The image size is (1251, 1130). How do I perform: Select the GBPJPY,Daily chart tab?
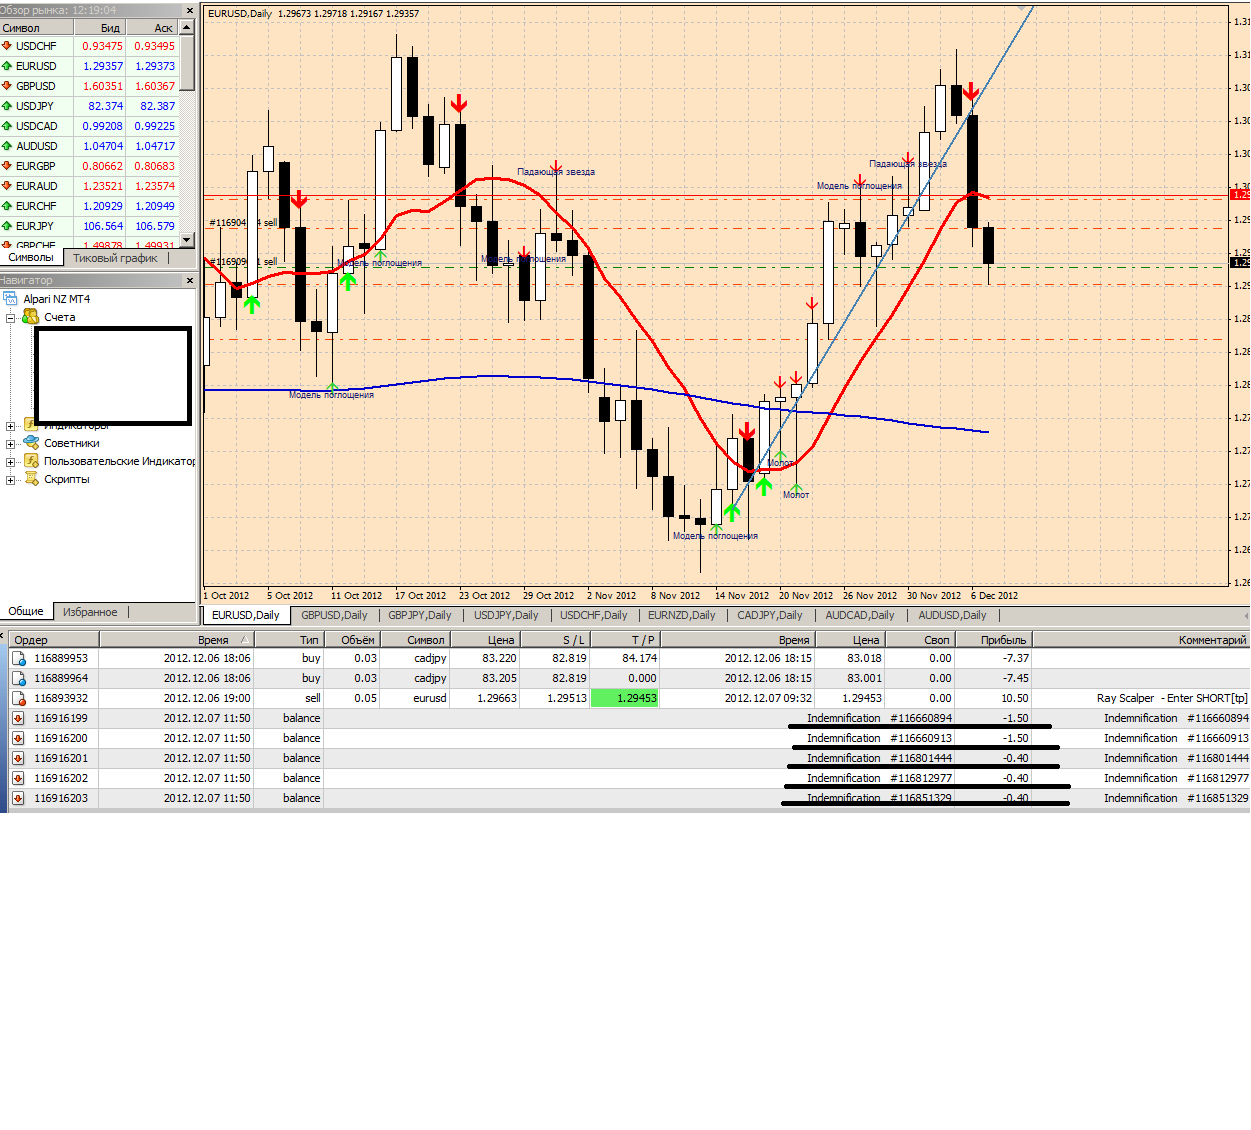coord(420,615)
